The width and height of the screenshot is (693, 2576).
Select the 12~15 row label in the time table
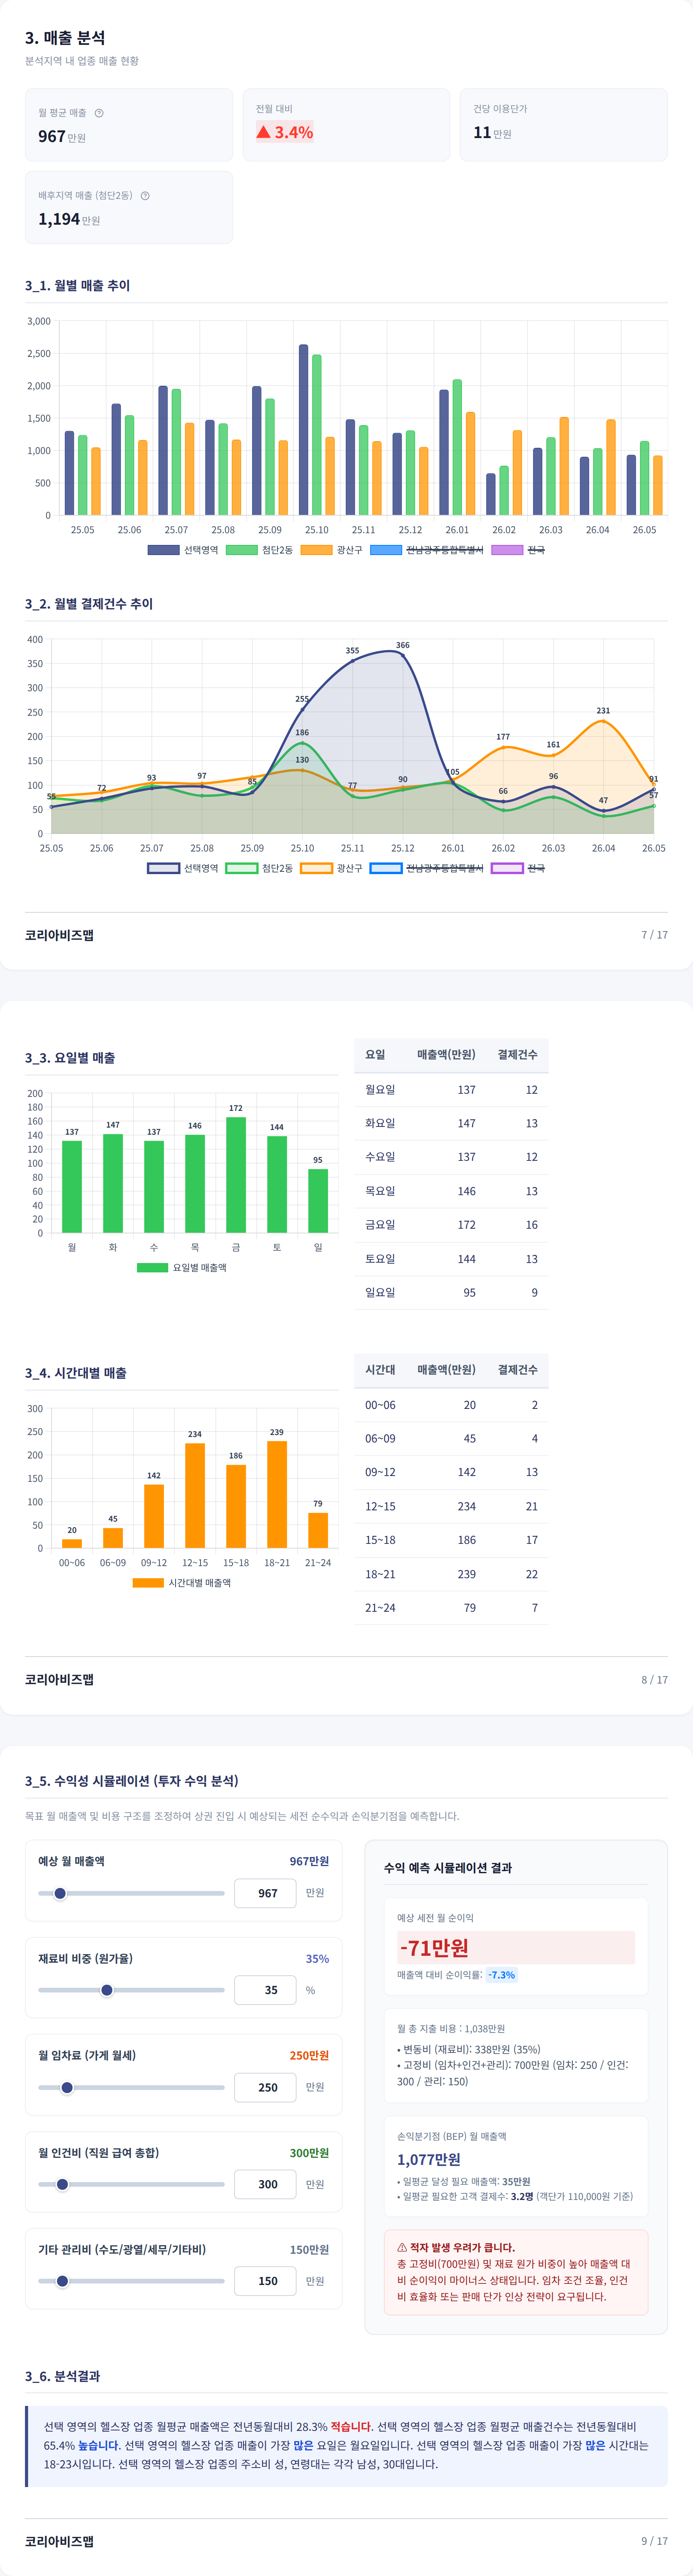(x=380, y=1506)
